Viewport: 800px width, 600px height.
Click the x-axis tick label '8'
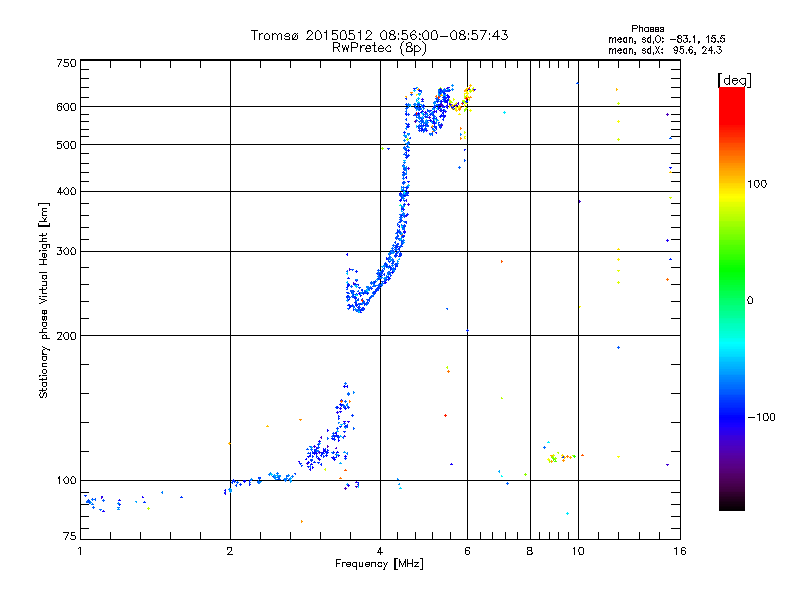[x=530, y=551]
